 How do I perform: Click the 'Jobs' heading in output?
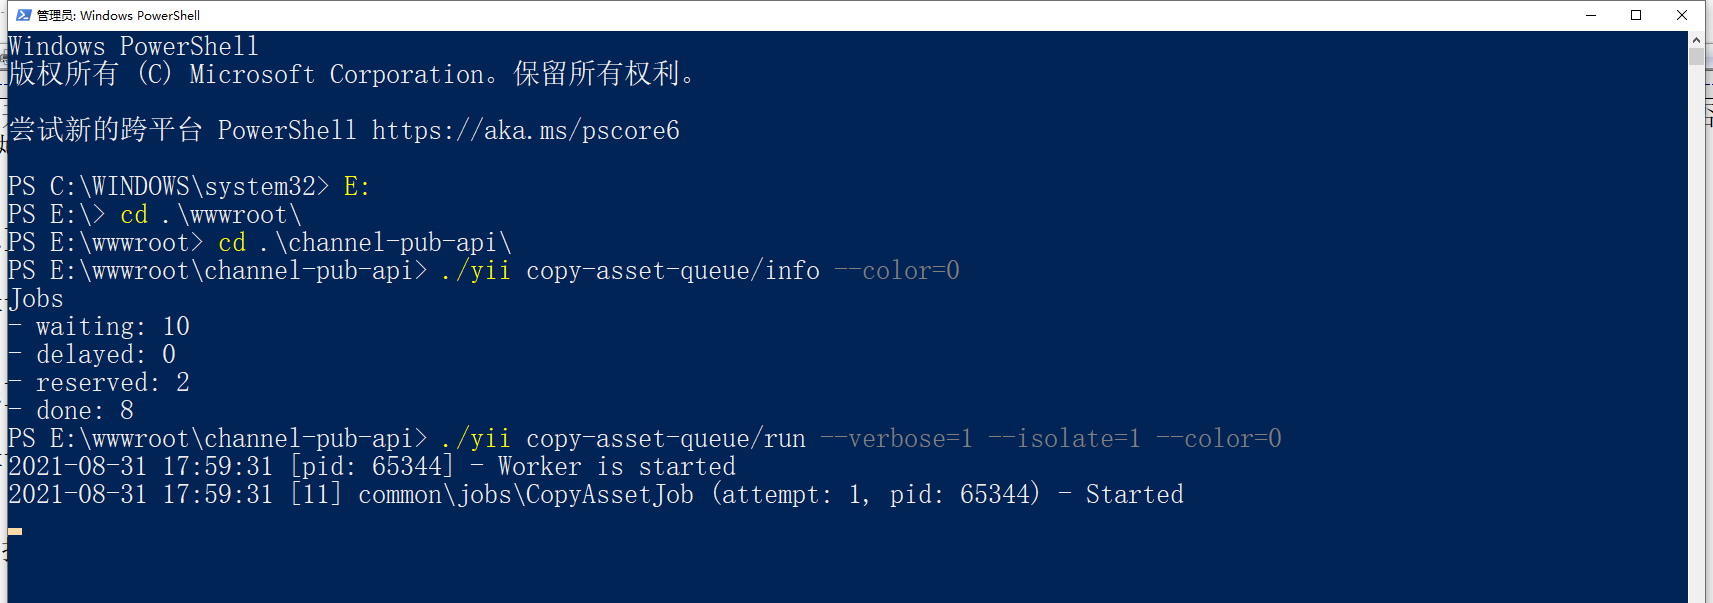click(36, 299)
